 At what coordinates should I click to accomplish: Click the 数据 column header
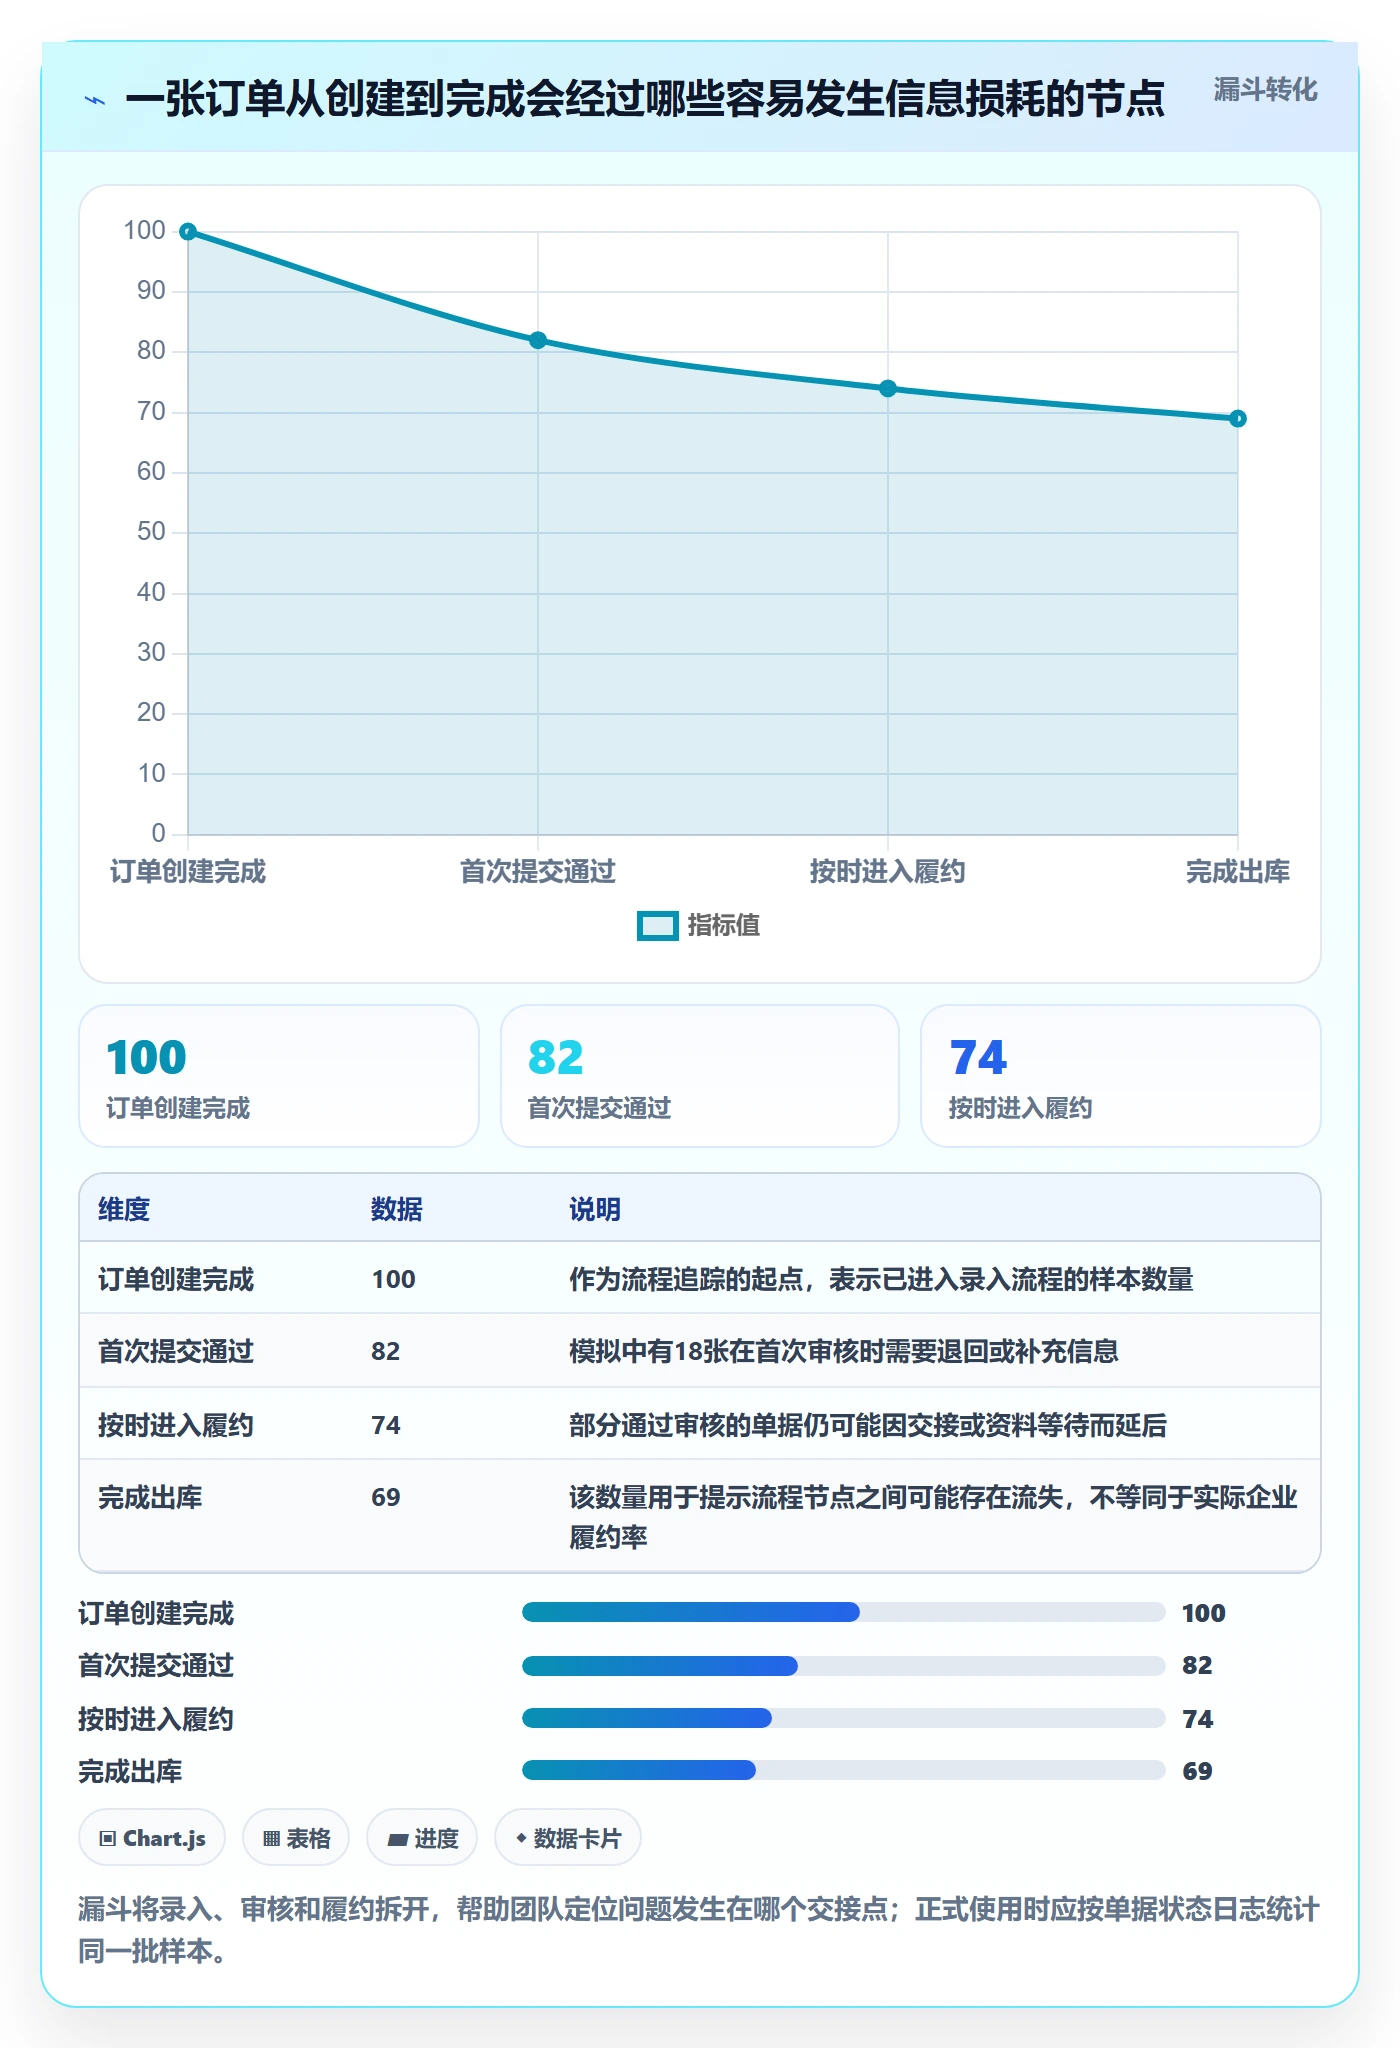[x=397, y=1209]
